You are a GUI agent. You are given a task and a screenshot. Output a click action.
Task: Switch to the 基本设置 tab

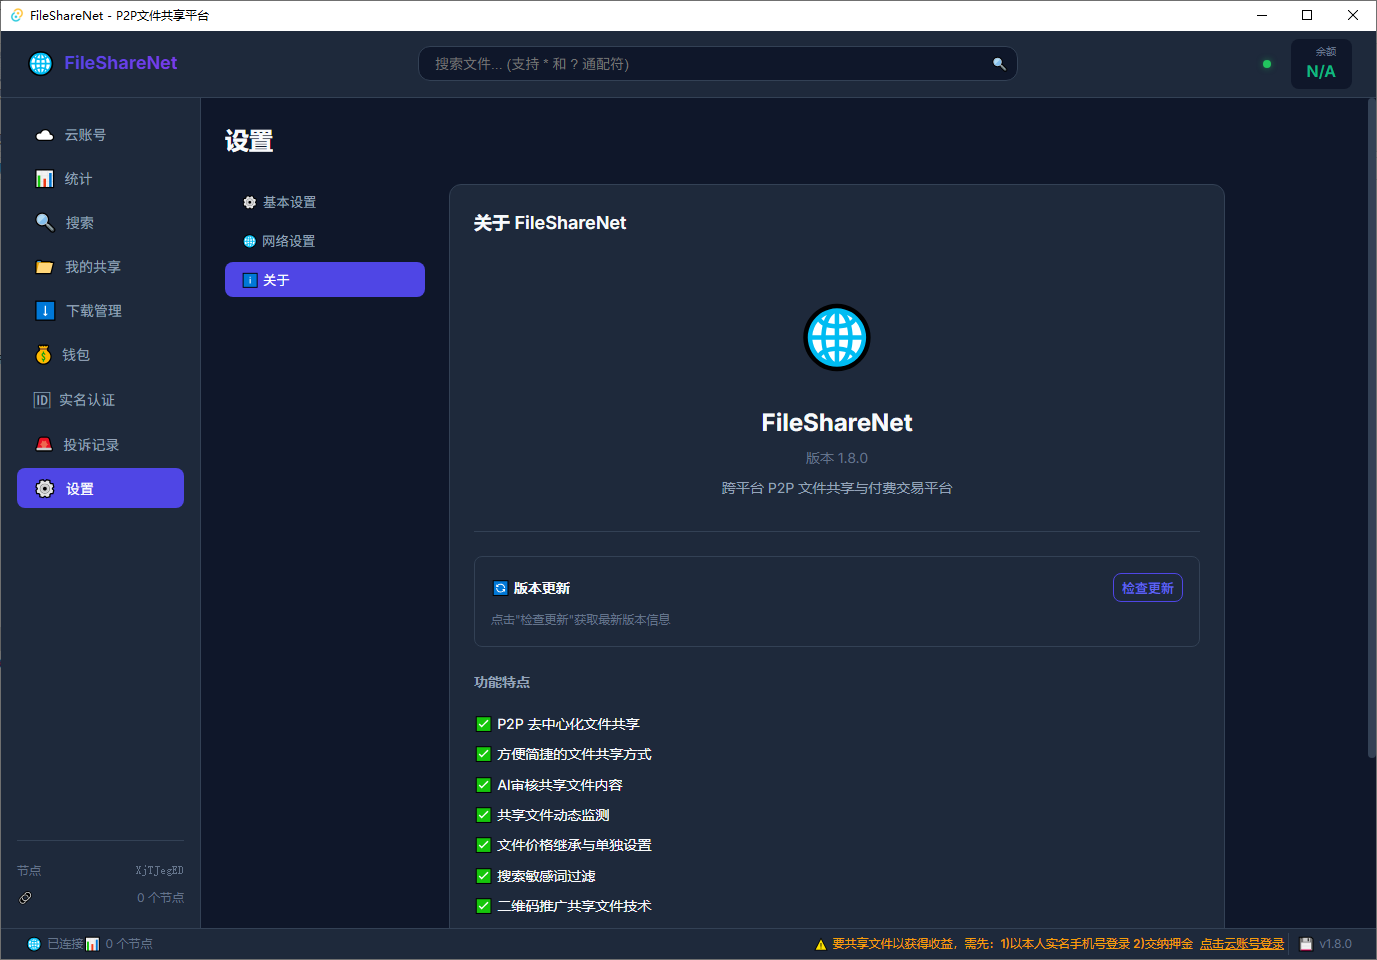point(325,202)
